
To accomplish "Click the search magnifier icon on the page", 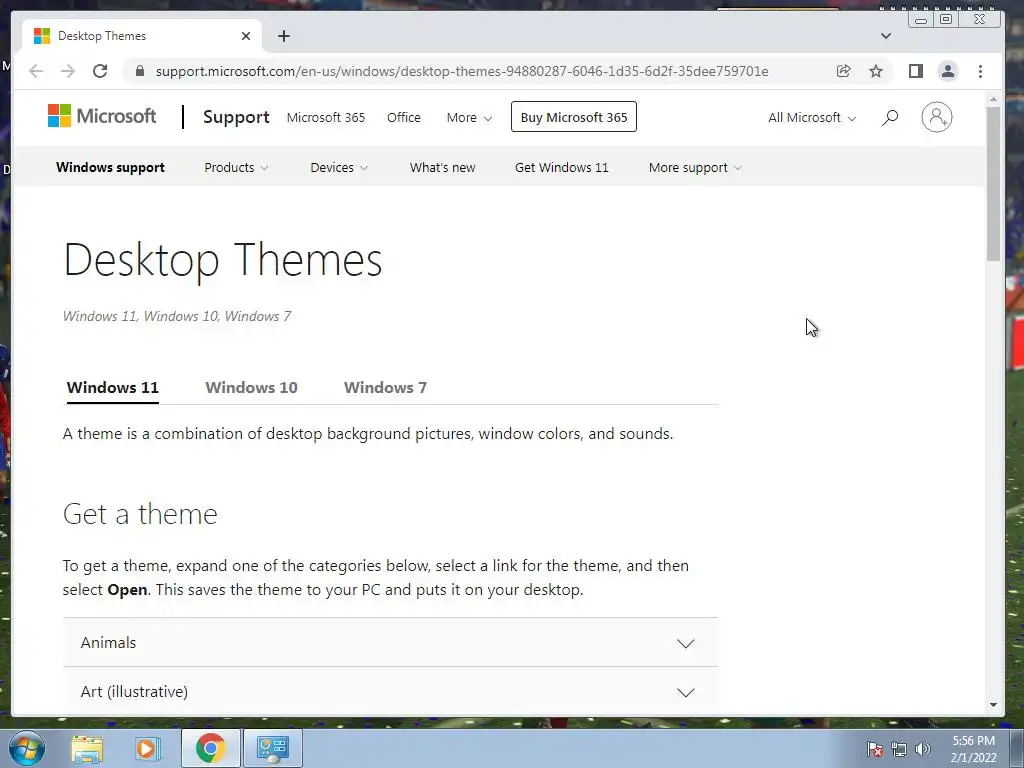I will pyautogui.click(x=889, y=118).
